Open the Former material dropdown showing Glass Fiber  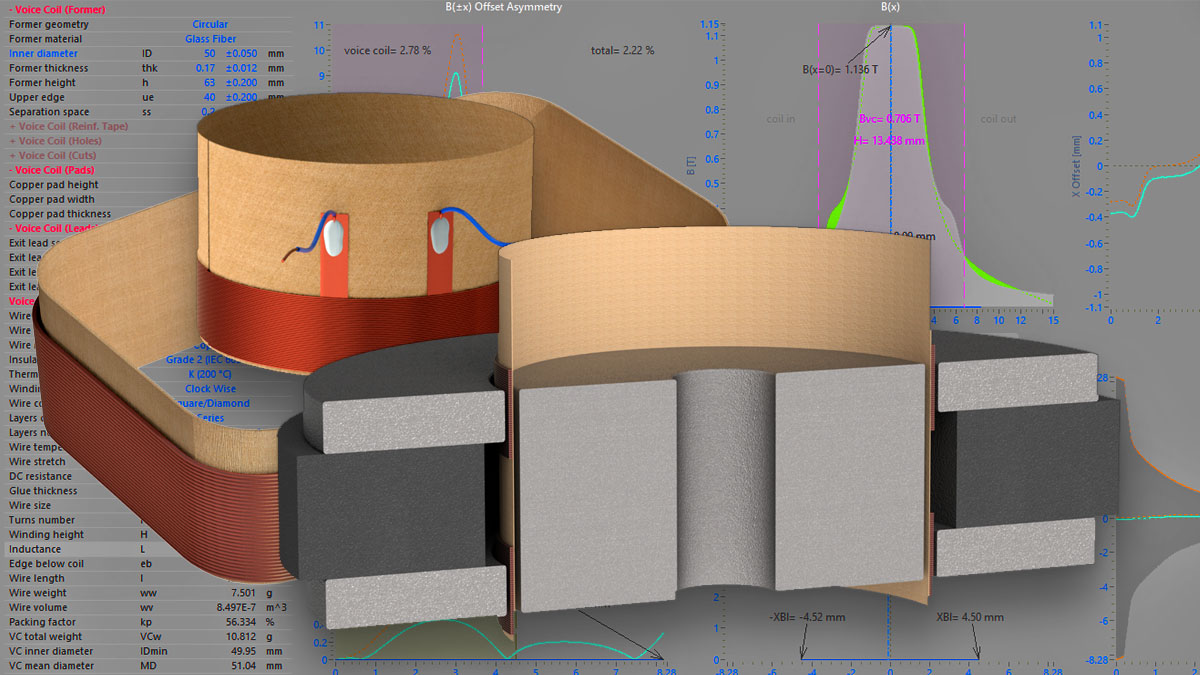(210, 39)
